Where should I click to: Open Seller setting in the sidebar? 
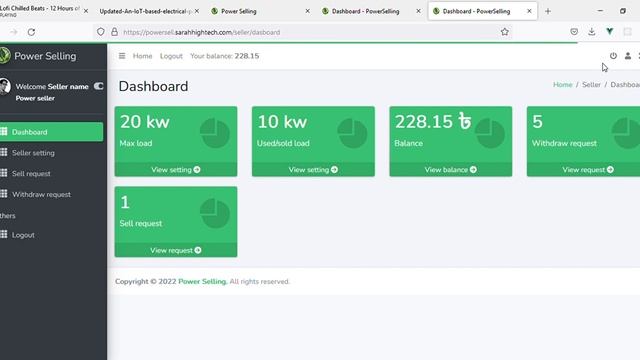tap(51, 153)
